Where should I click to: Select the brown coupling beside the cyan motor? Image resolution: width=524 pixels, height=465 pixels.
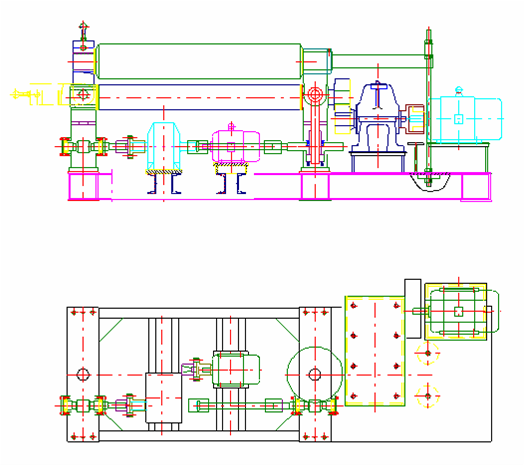[414, 119]
